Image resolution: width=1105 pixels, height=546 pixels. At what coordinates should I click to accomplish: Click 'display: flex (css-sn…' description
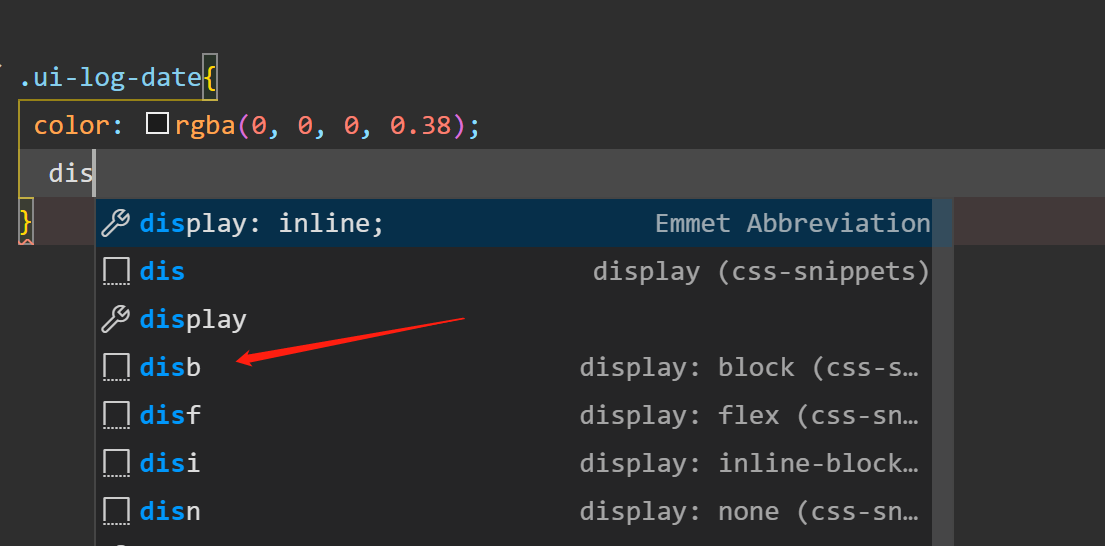click(750, 415)
